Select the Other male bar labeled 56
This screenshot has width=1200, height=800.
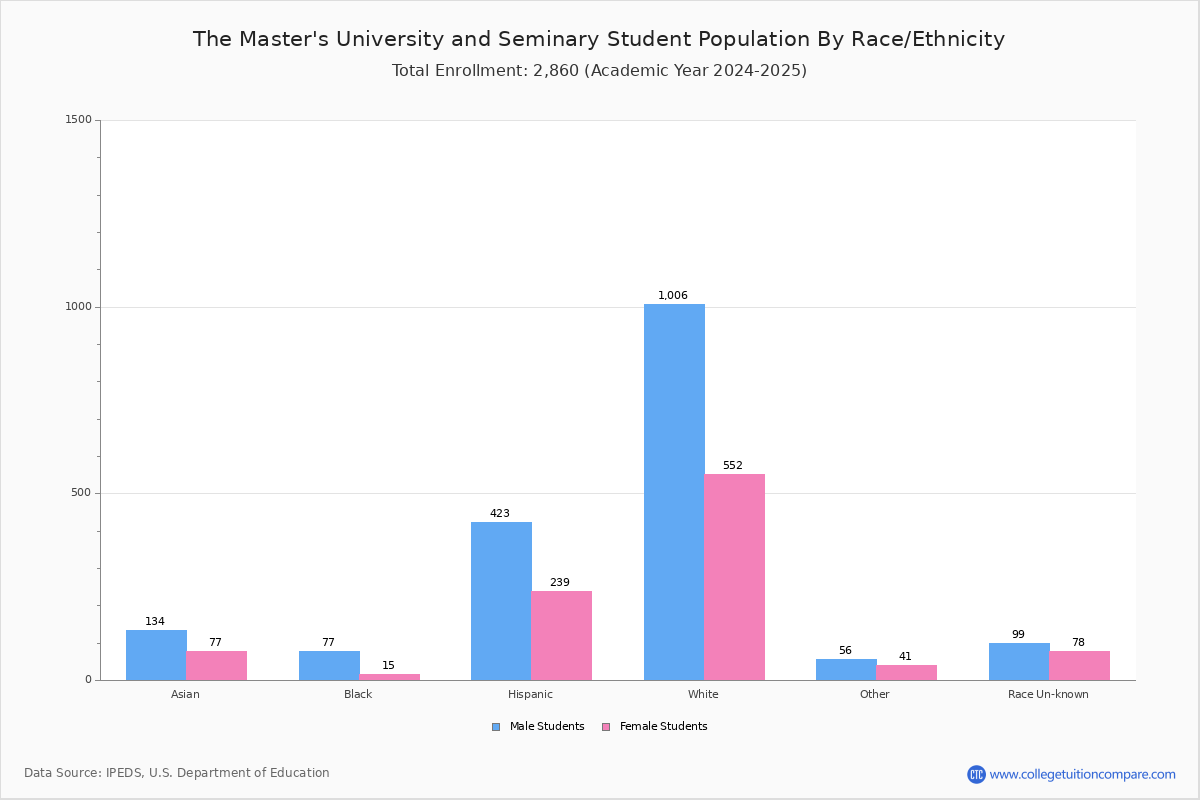point(846,670)
